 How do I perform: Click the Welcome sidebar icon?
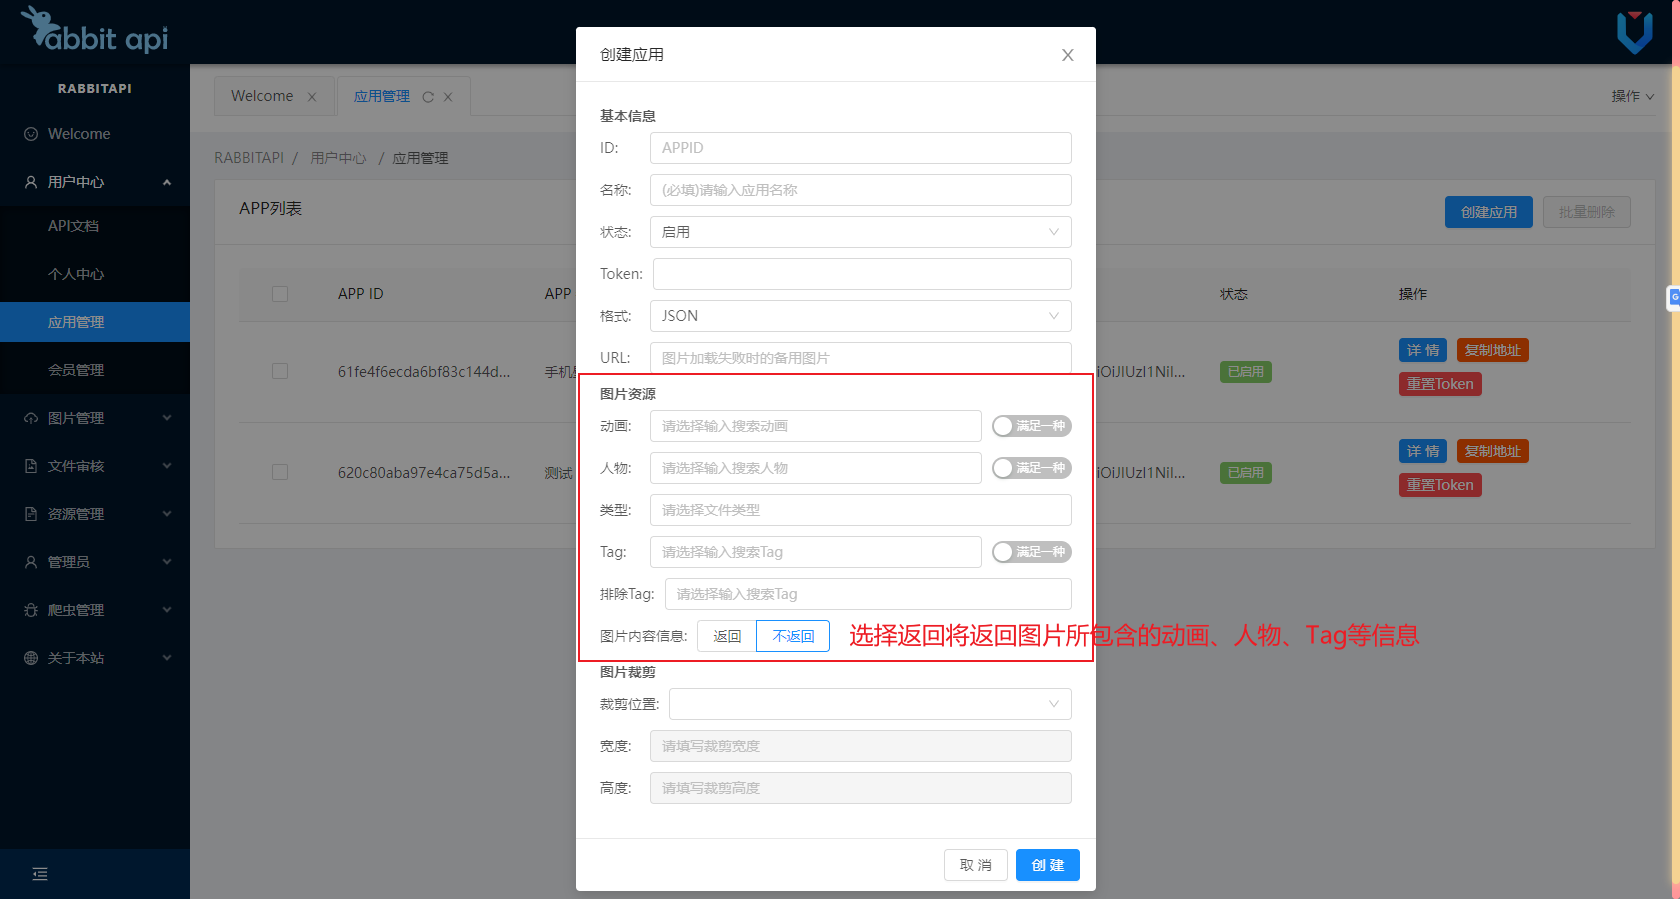pyautogui.click(x=31, y=134)
